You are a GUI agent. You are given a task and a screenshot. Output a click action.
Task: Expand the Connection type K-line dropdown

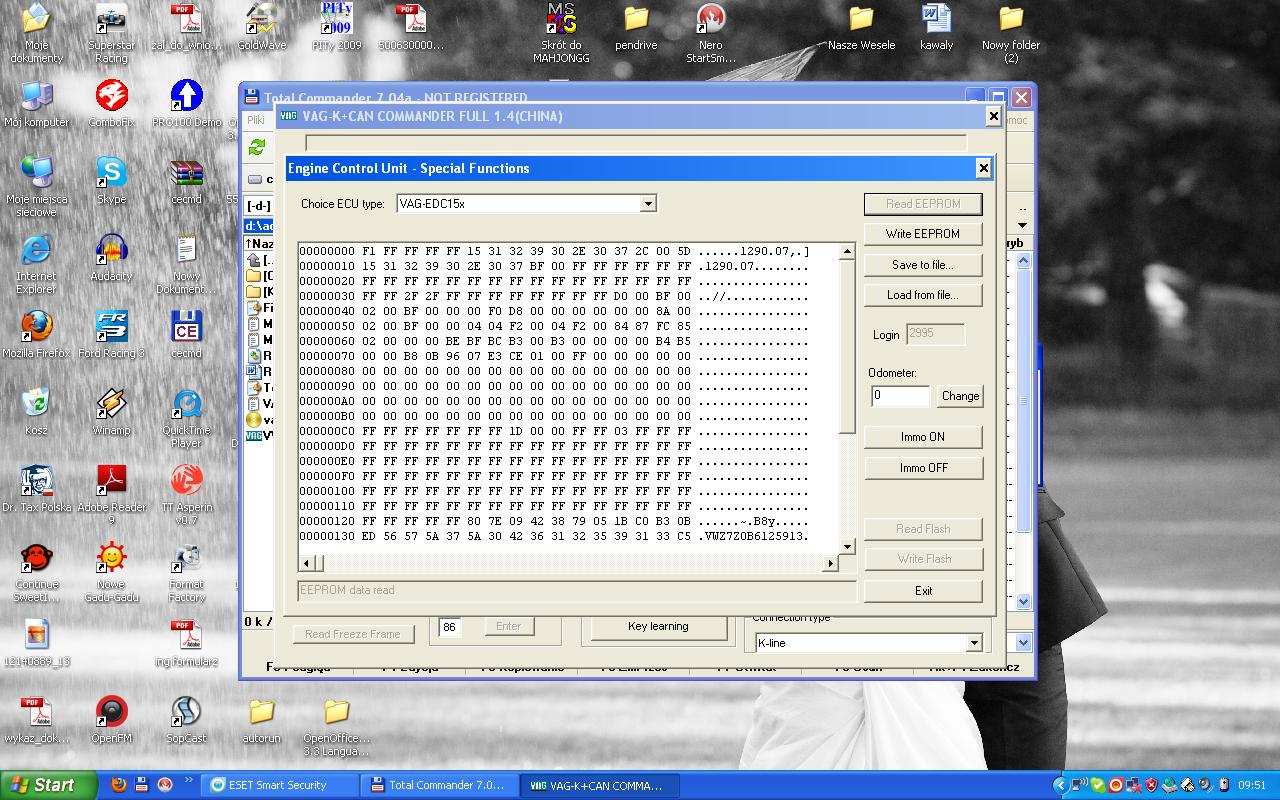pos(974,643)
